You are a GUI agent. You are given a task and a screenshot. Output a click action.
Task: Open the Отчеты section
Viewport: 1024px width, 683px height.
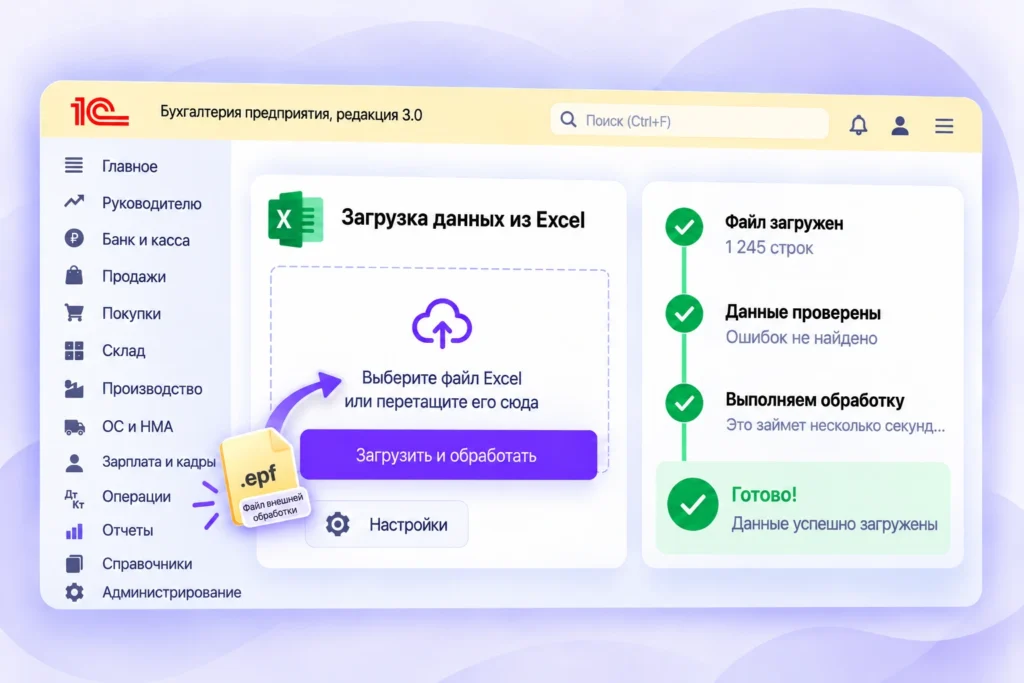point(127,530)
